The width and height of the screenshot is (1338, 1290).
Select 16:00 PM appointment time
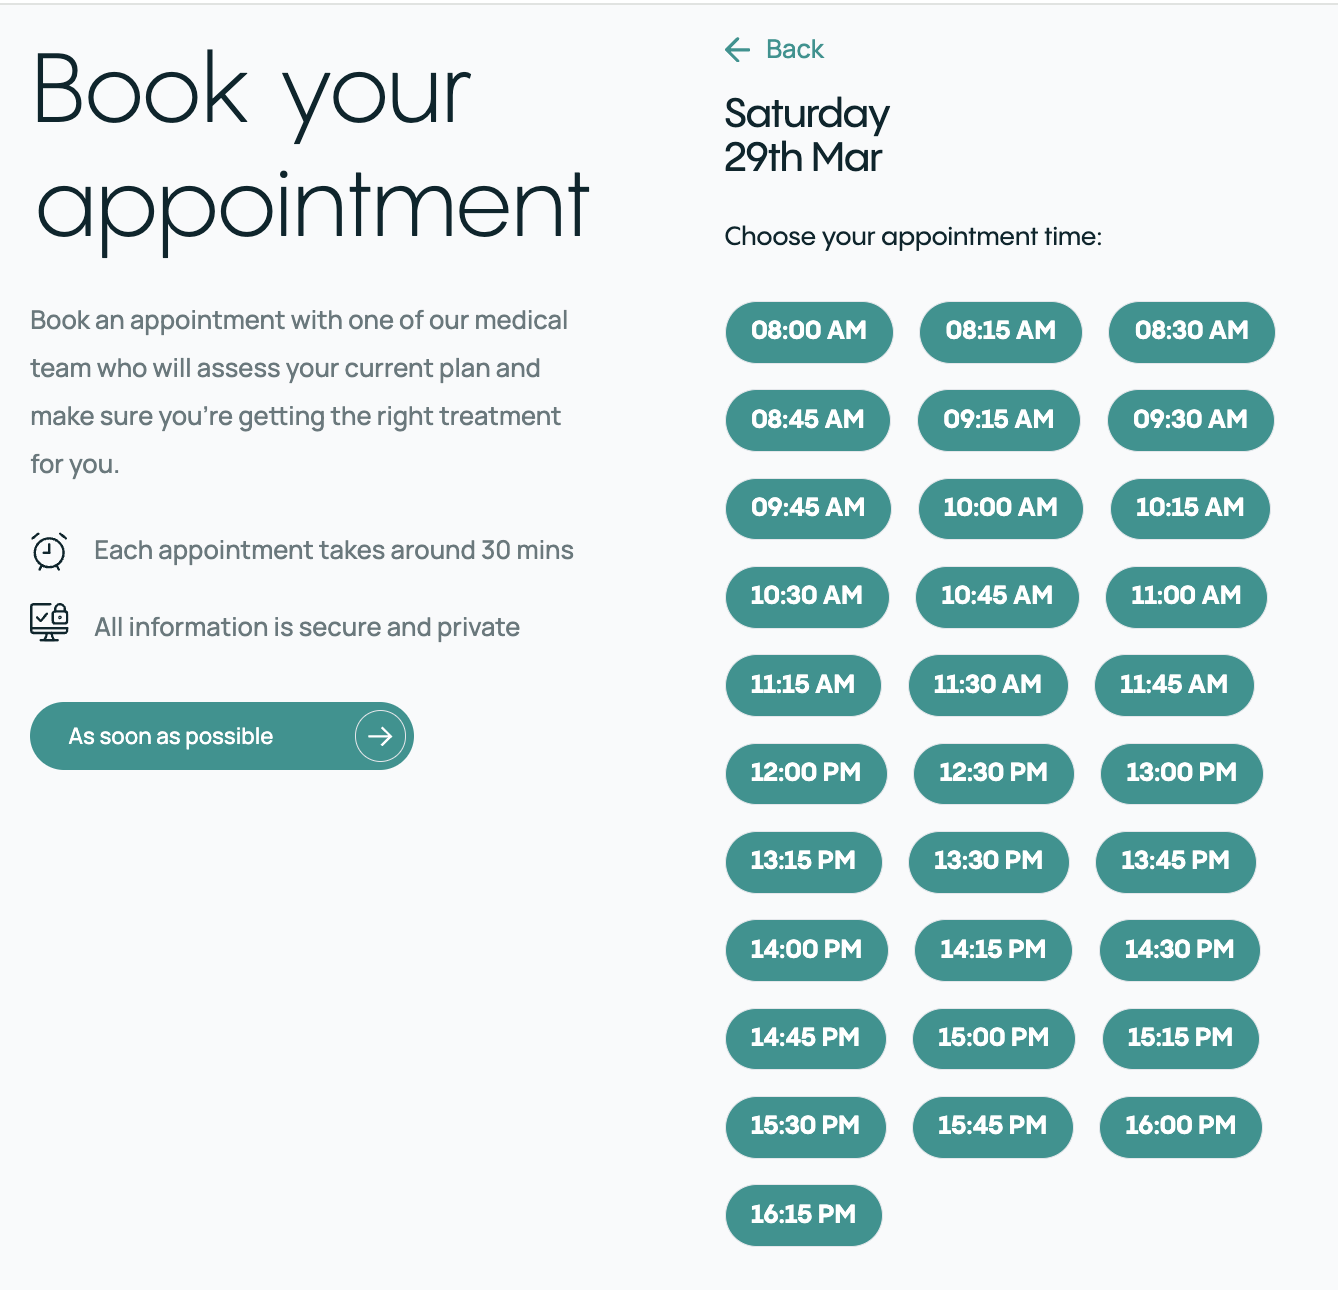[x=1181, y=1126]
